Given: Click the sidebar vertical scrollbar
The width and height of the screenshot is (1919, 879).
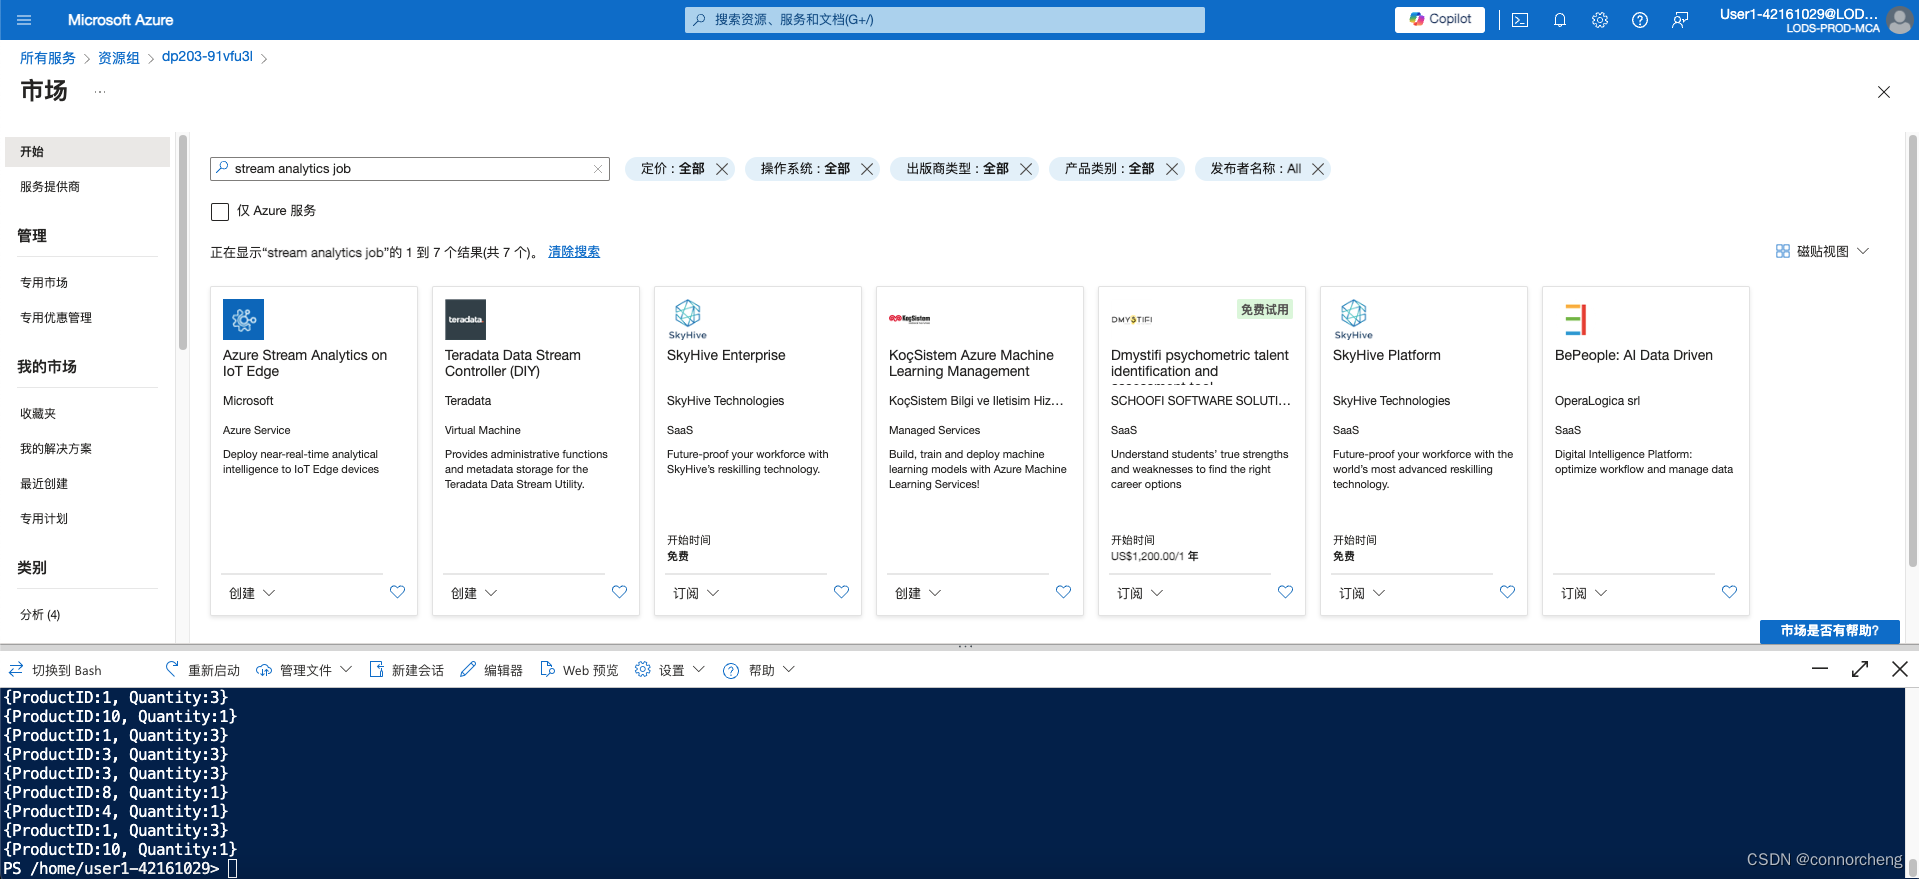Looking at the screenshot, I should tap(182, 242).
